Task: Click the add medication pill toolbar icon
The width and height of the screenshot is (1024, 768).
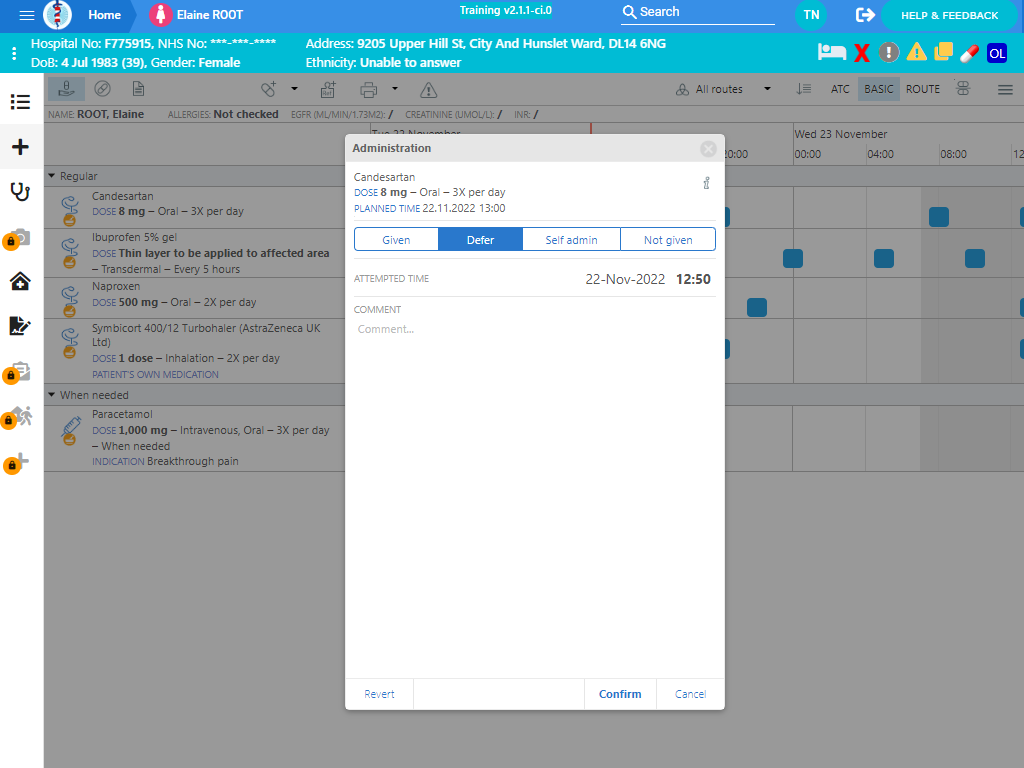Action: tap(268, 89)
